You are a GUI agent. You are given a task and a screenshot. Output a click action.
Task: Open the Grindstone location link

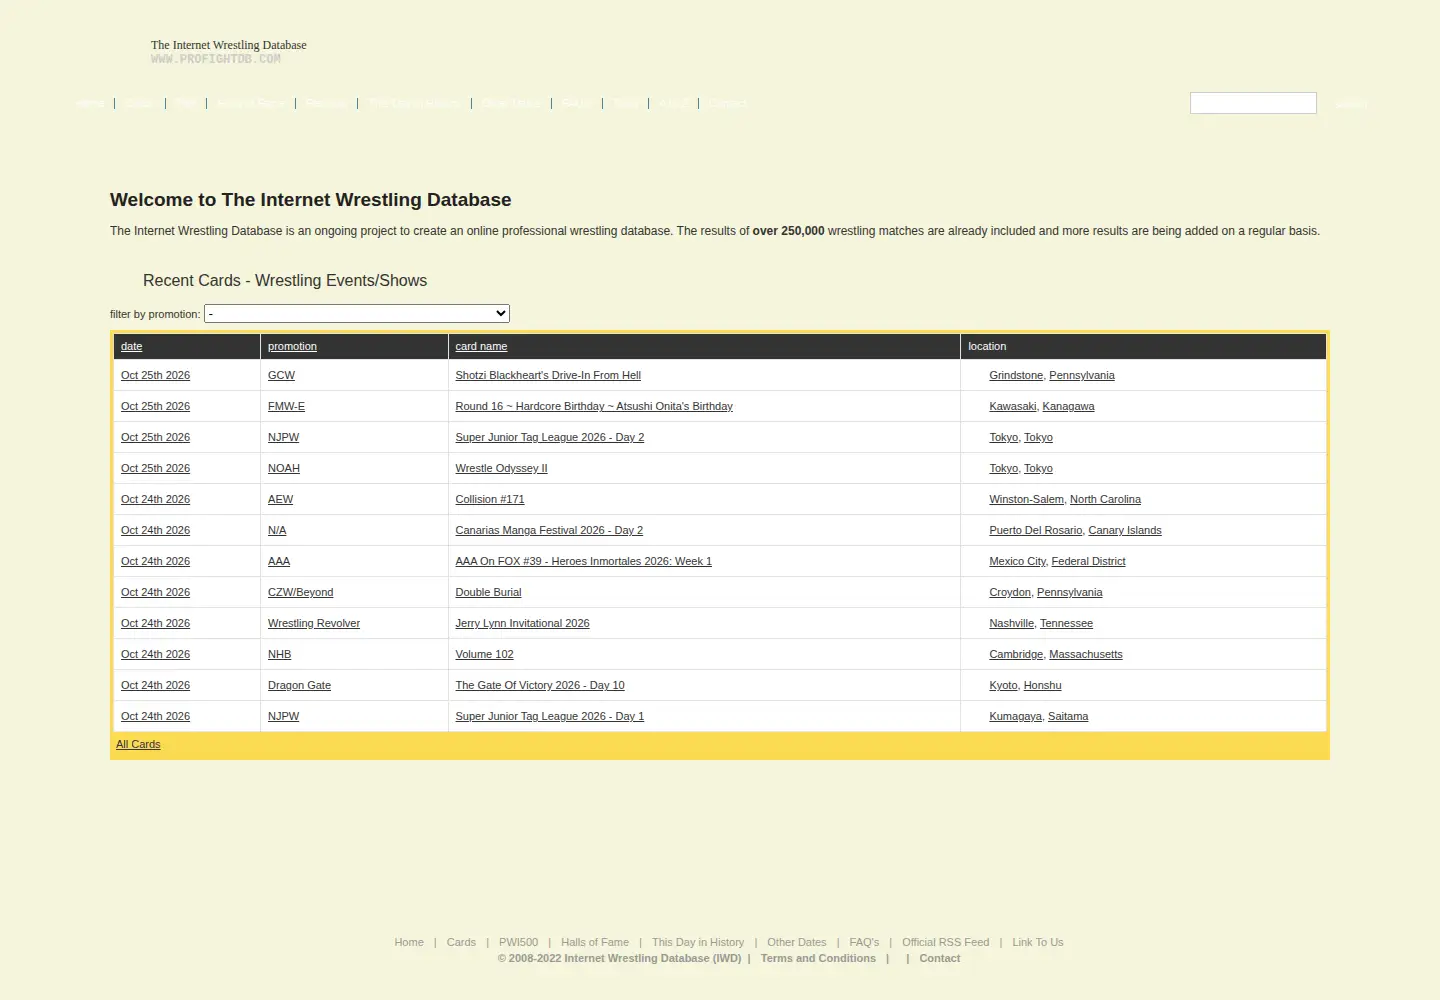[x=1016, y=375]
